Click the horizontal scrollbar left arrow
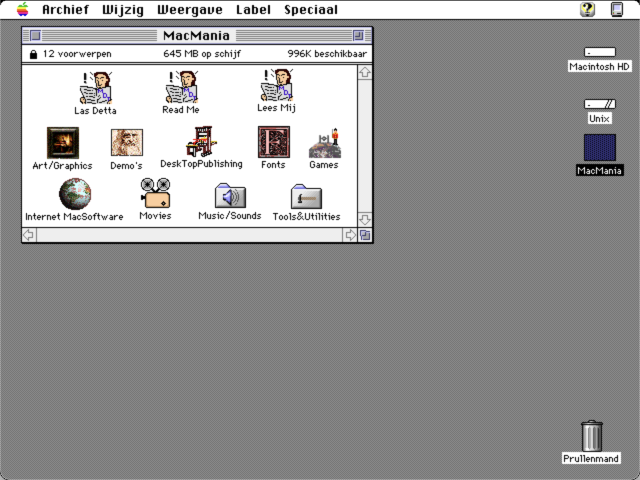The height and width of the screenshot is (480, 640). pos(29,235)
